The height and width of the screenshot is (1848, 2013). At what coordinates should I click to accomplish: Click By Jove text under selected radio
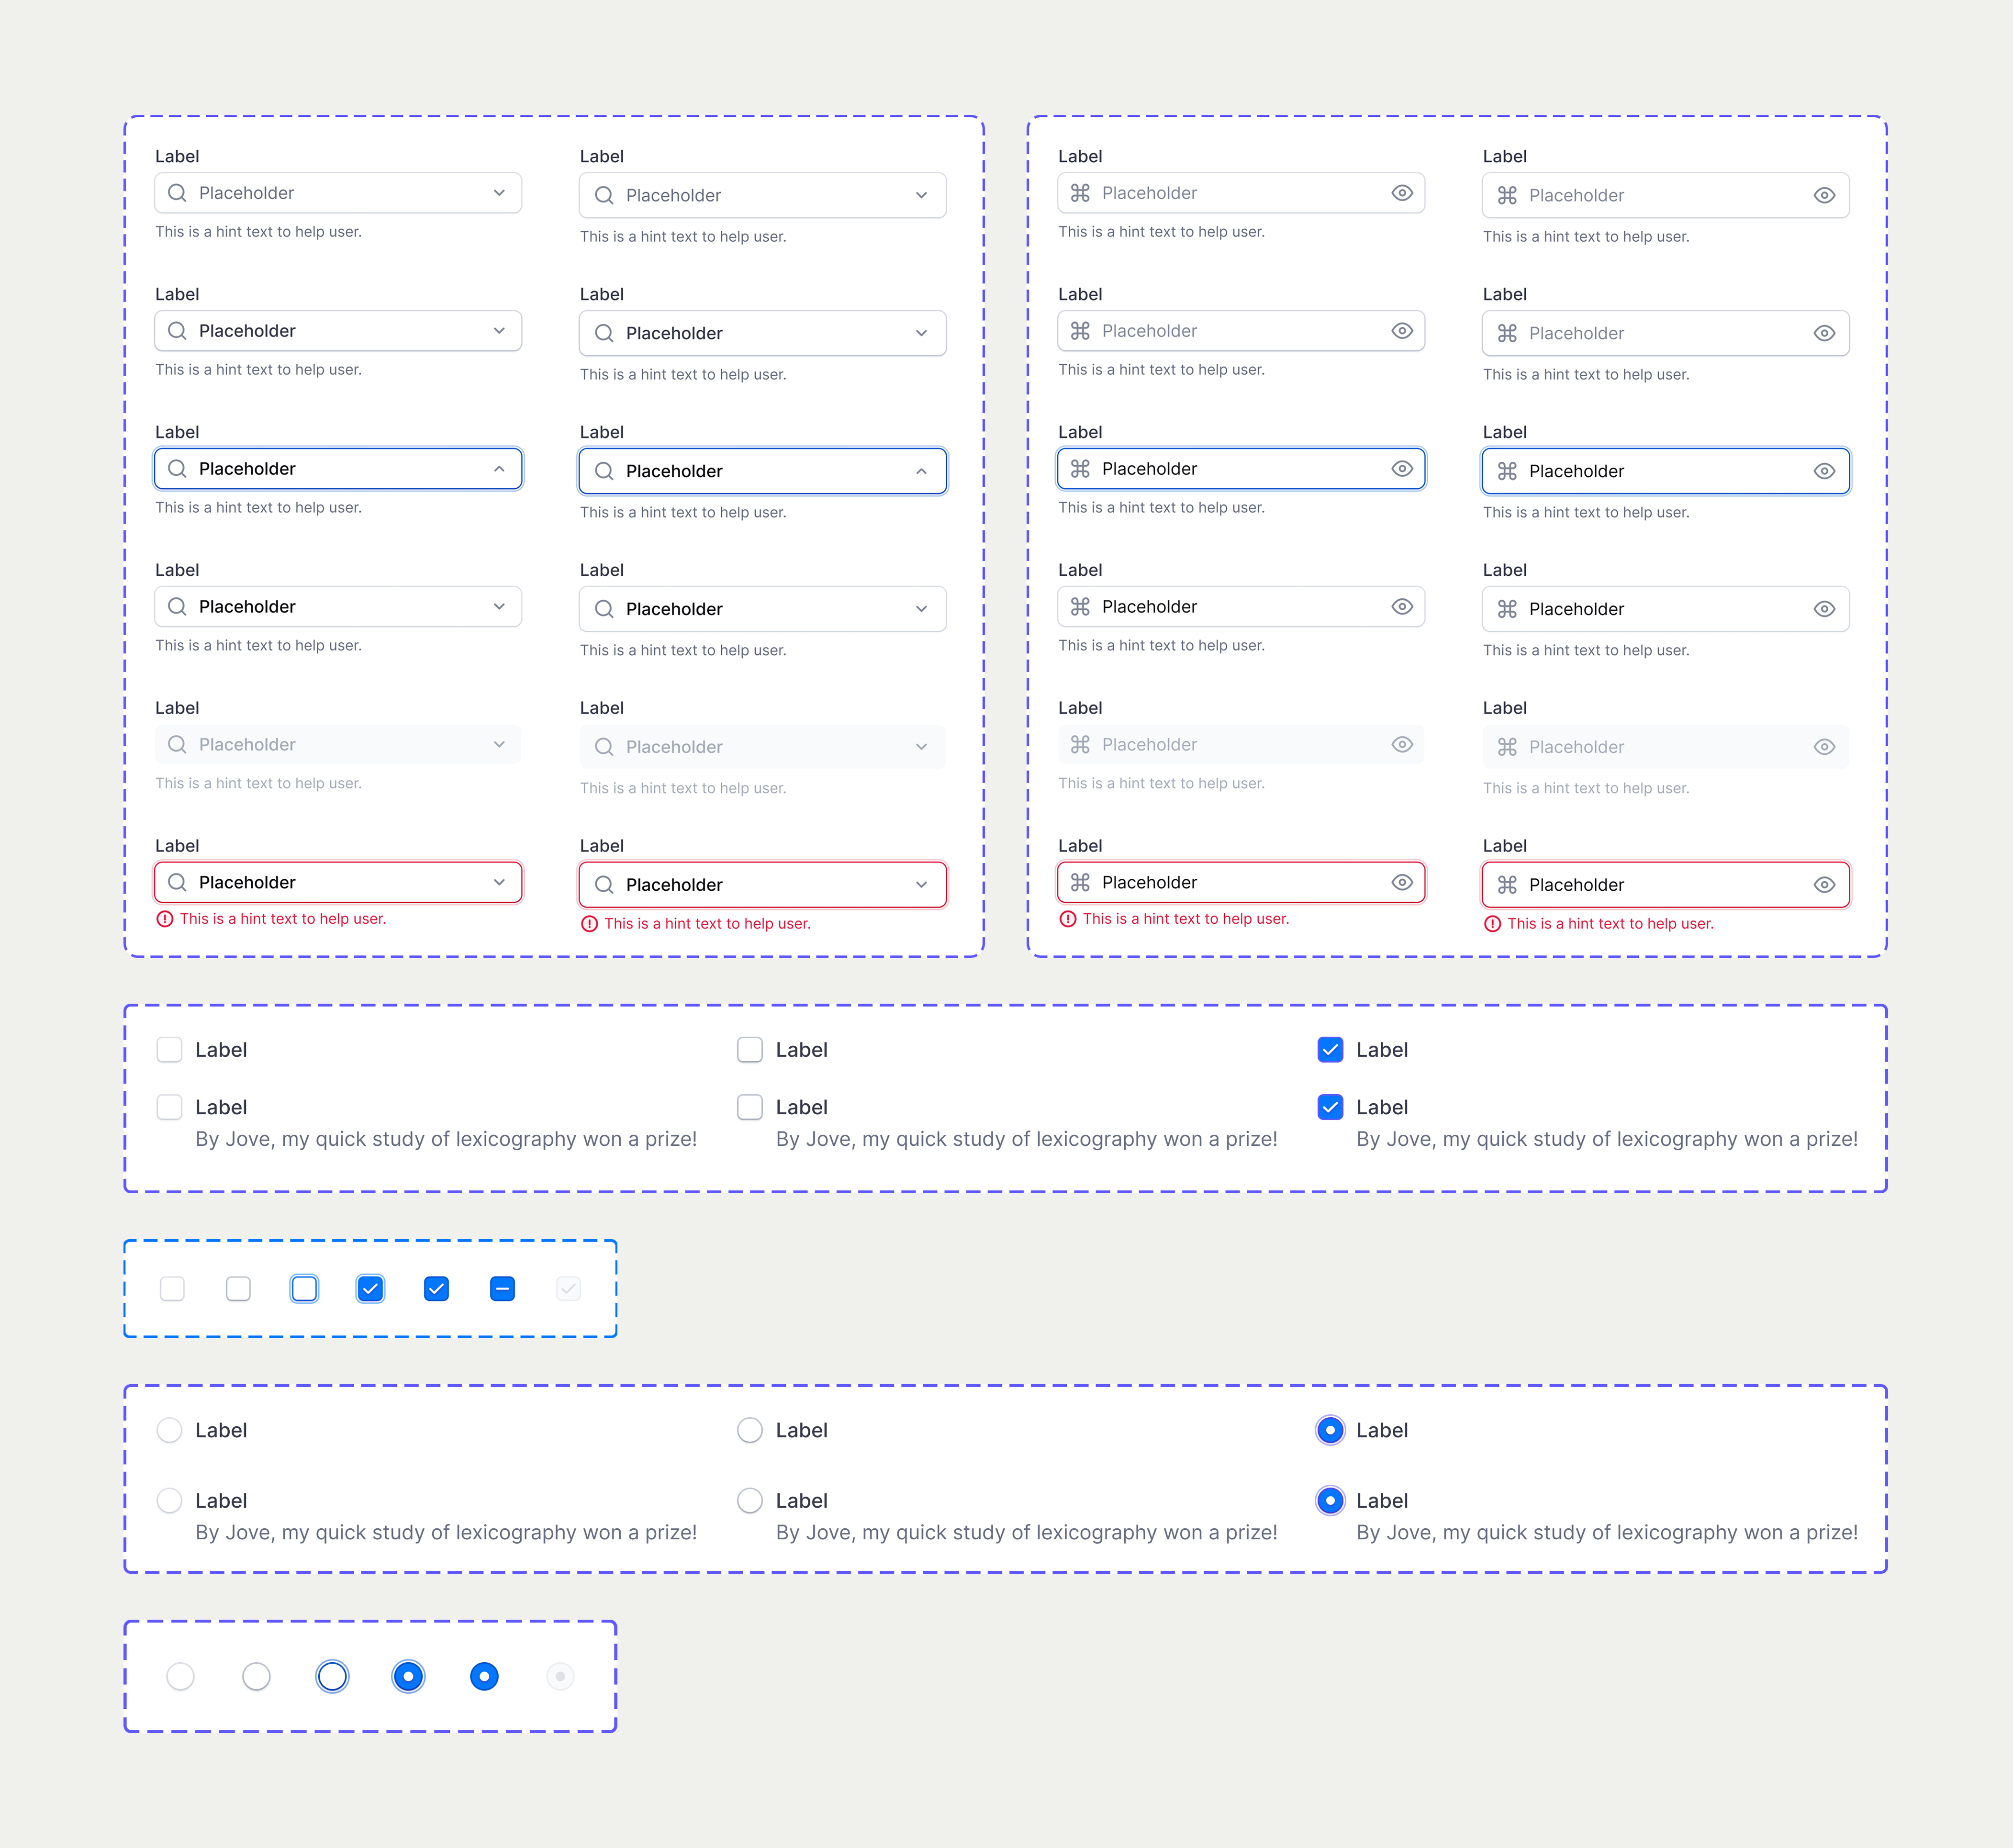pyautogui.click(x=1607, y=1533)
